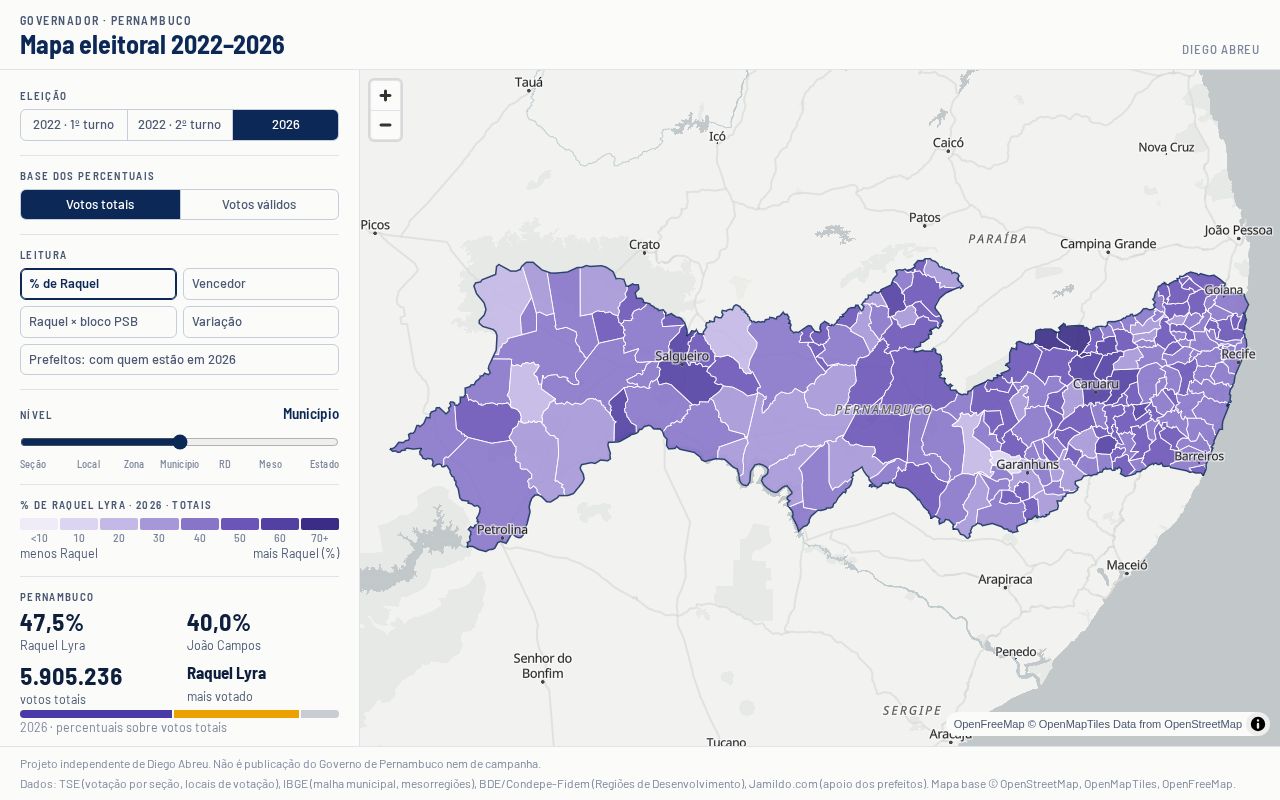Choose the Variação reading
This screenshot has width=1280, height=800.
point(261,322)
